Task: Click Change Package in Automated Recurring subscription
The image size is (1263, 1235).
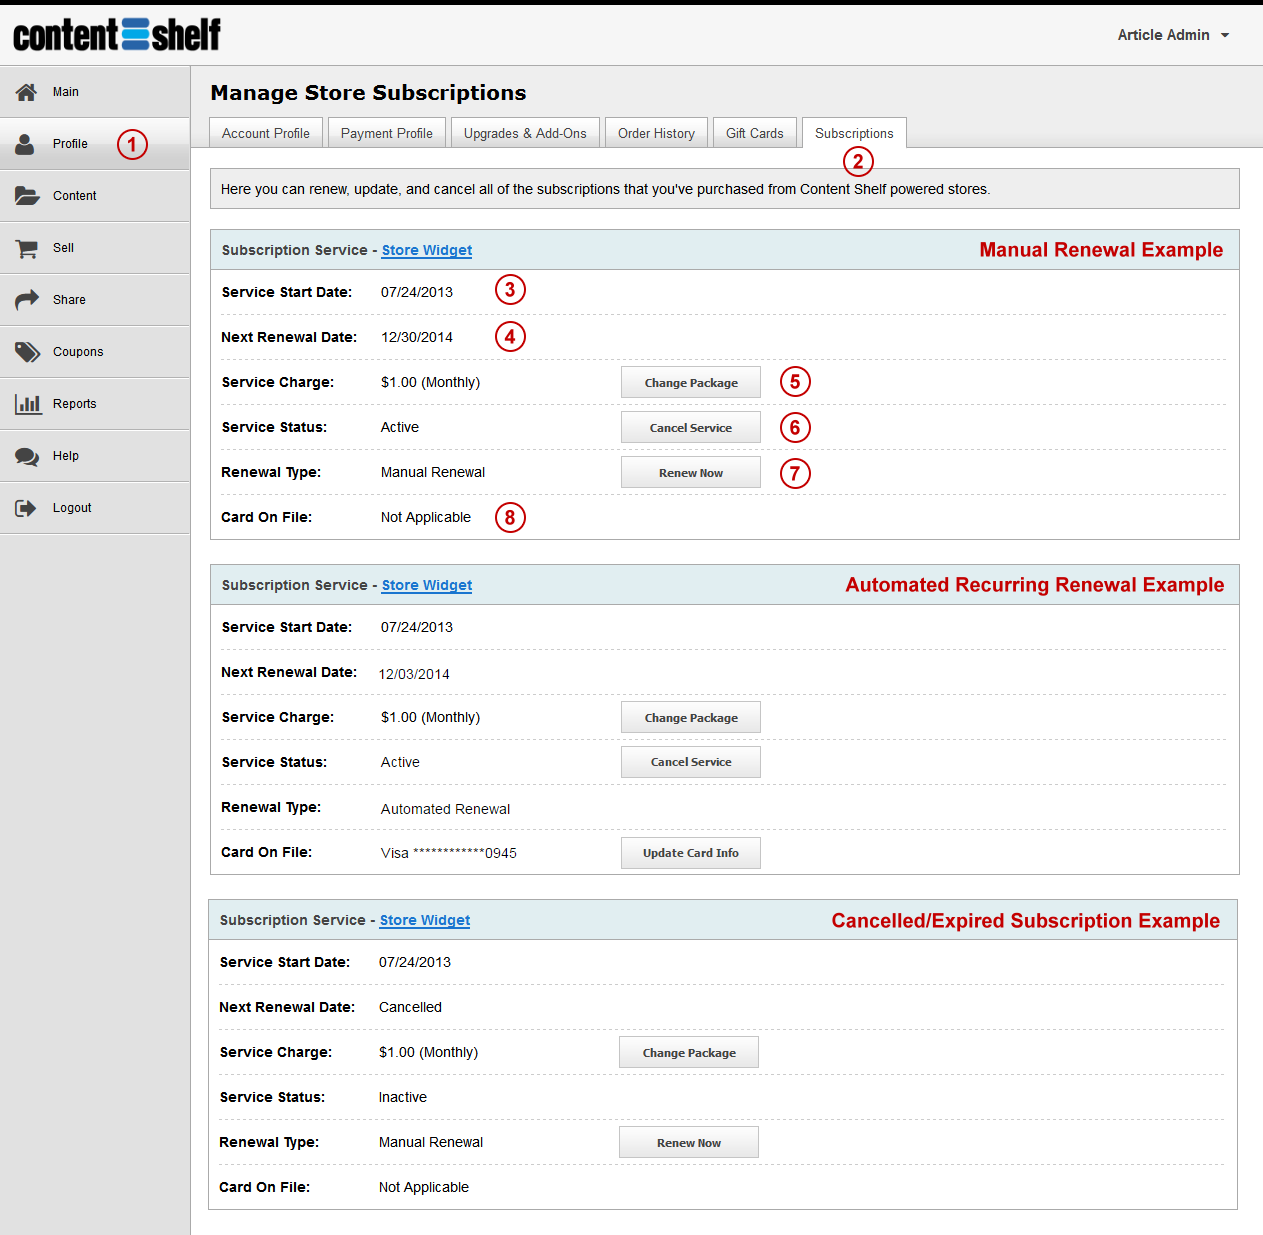Action: coord(691,717)
